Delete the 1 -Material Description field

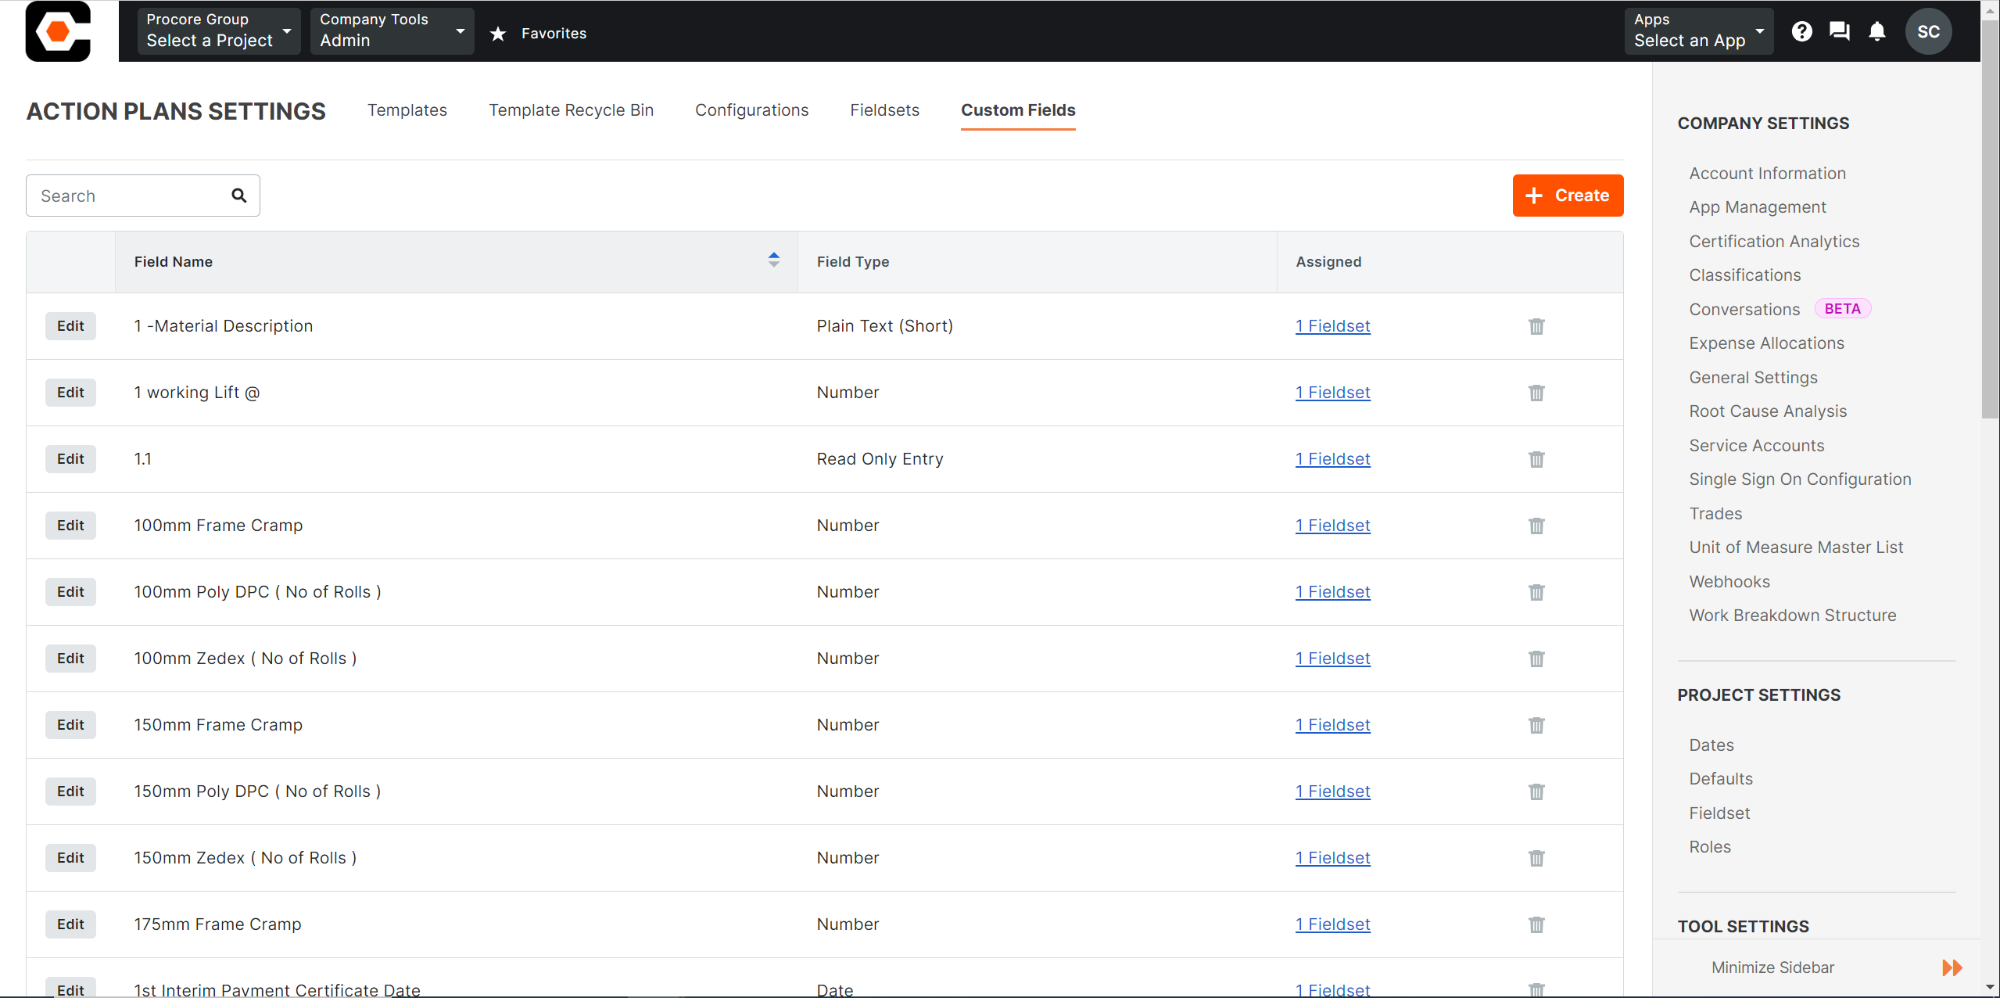[1536, 326]
